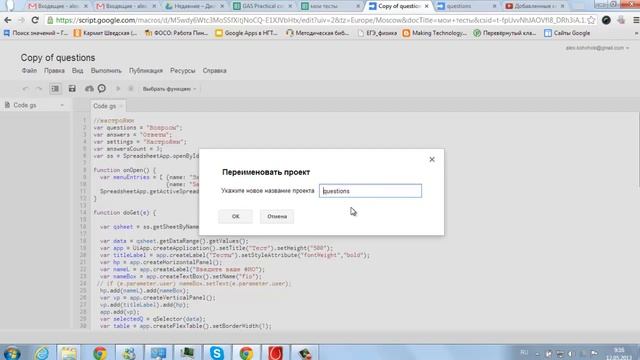Open Кармат Шведская bookmark

[x=106, y=33]
